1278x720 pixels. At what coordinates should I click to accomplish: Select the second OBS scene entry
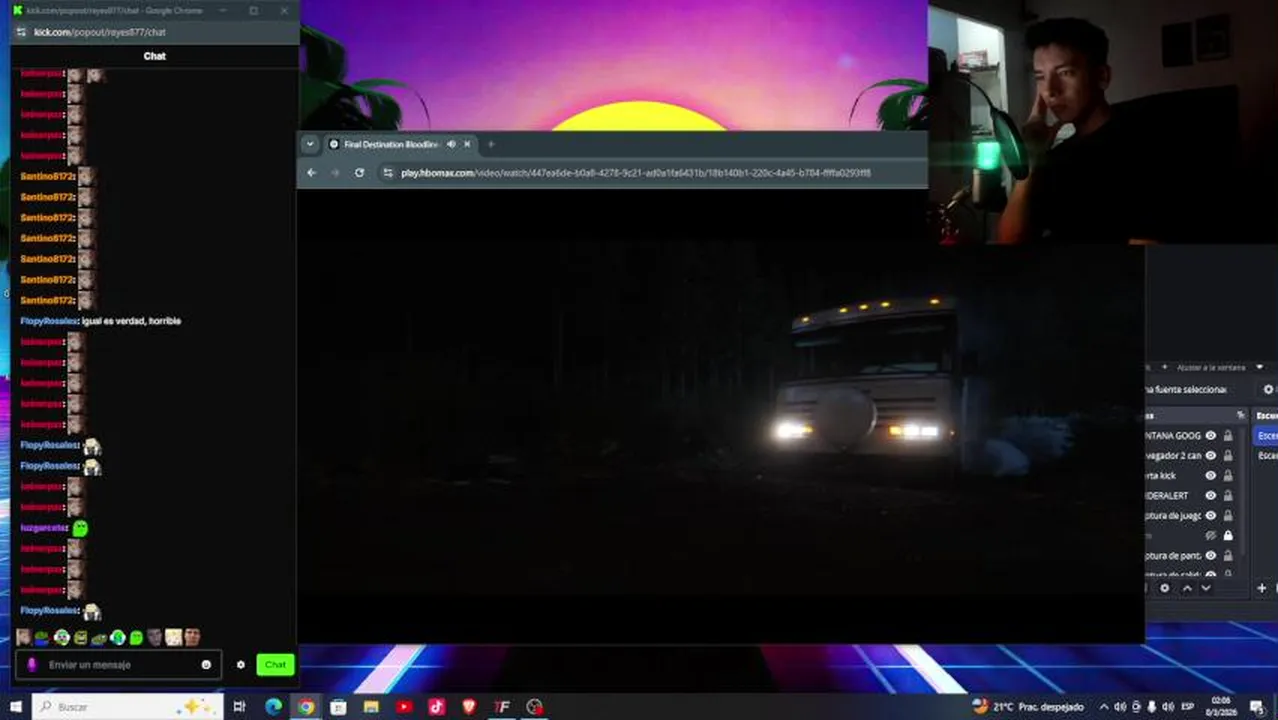(1267, 456)
